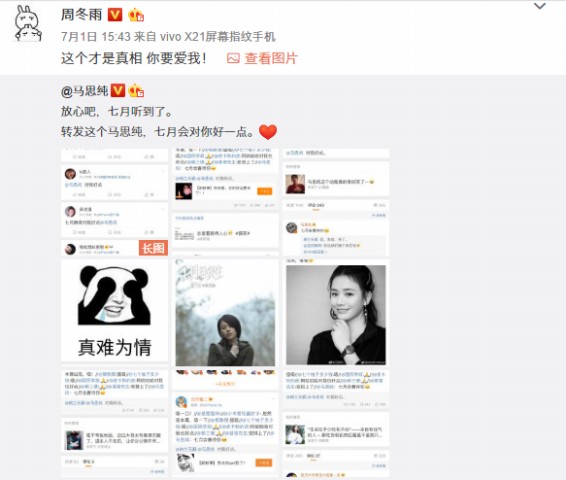The image size is (566, 480).
Task: Open the bottom-left screenshot thumbnail
Action: (114, 422)
